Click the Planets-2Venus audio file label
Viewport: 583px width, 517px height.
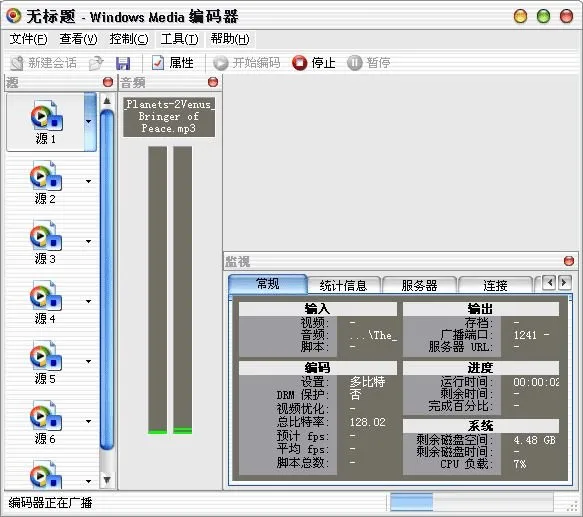(169, 116)
